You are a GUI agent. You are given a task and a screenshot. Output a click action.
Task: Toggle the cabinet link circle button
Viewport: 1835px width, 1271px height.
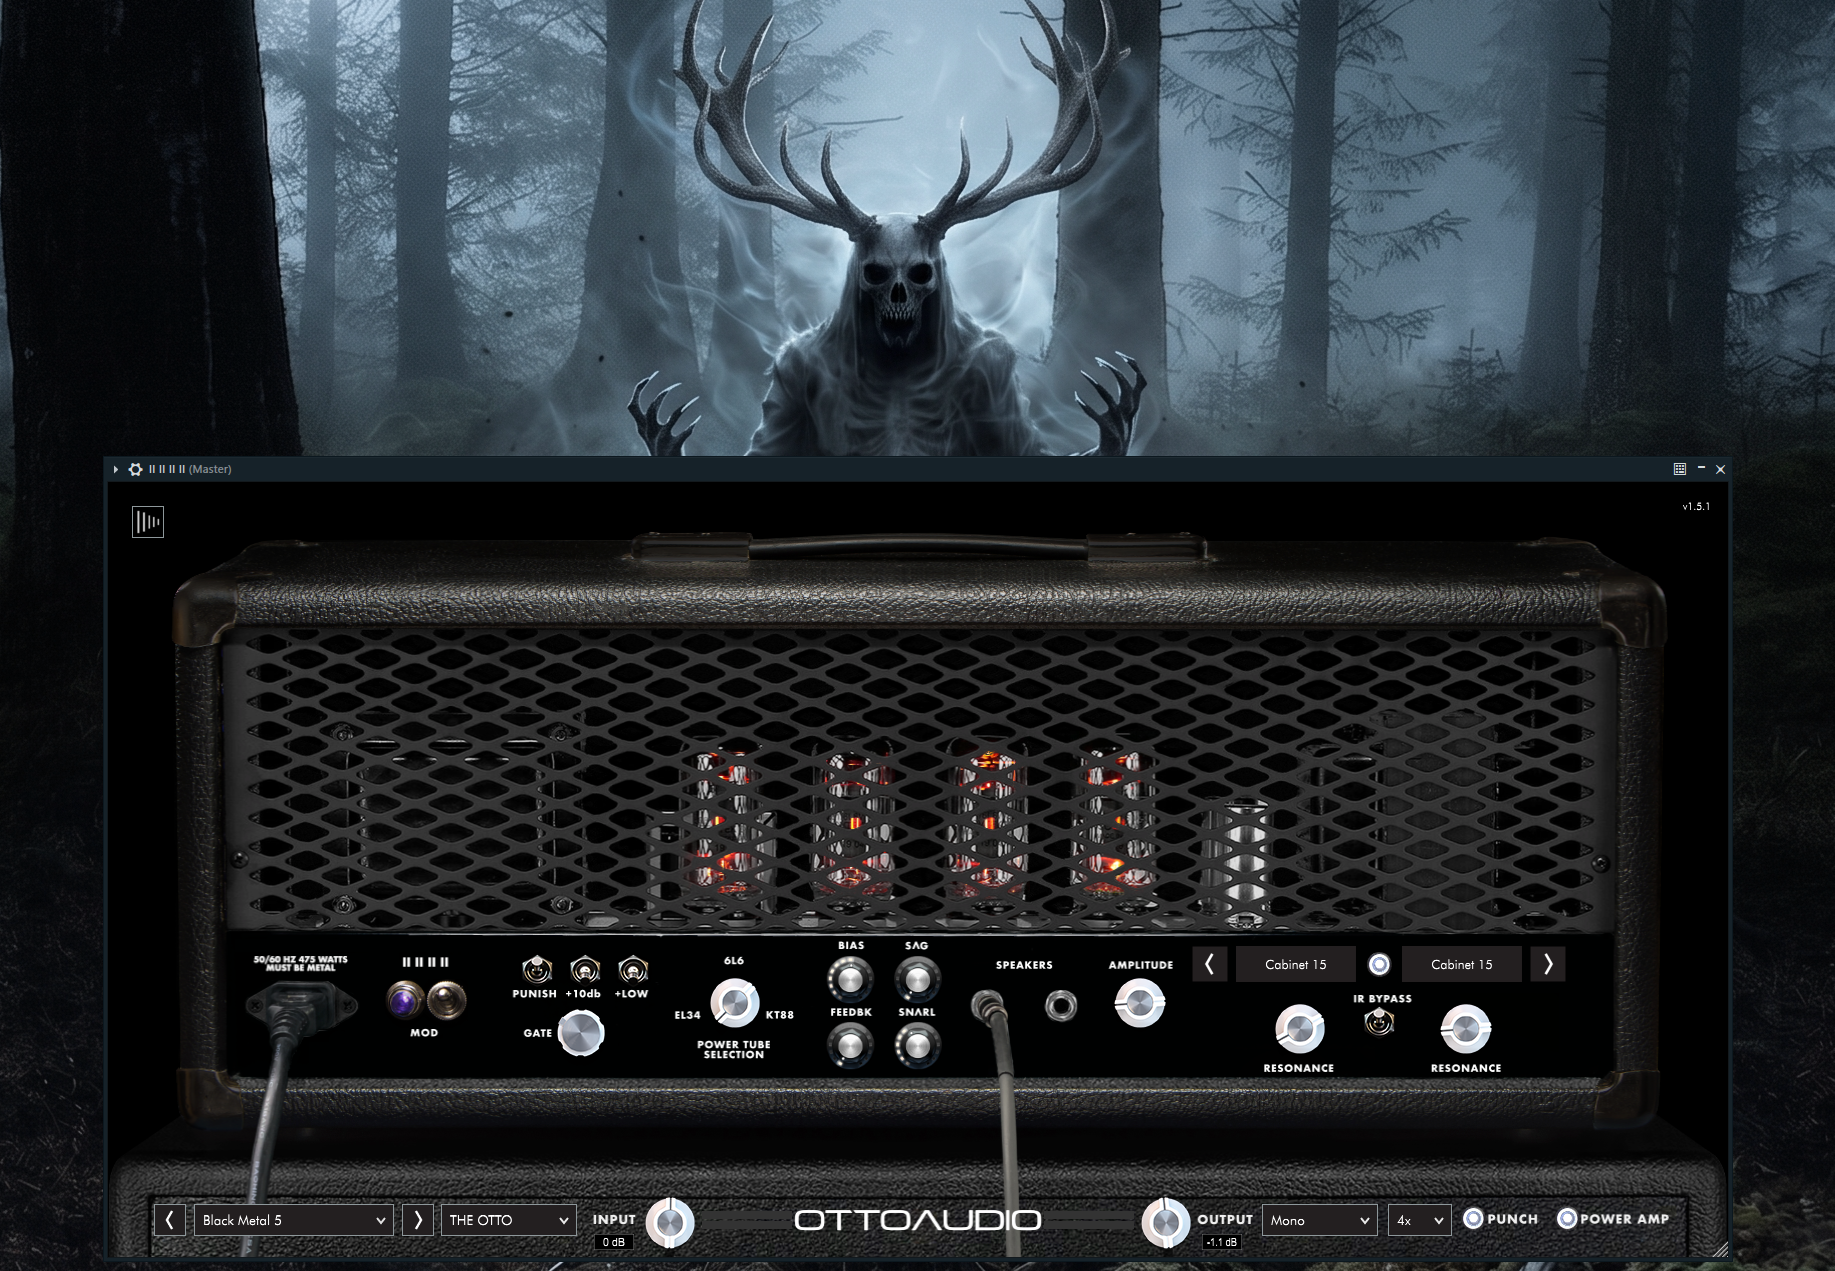click(x=1379, y=964)
